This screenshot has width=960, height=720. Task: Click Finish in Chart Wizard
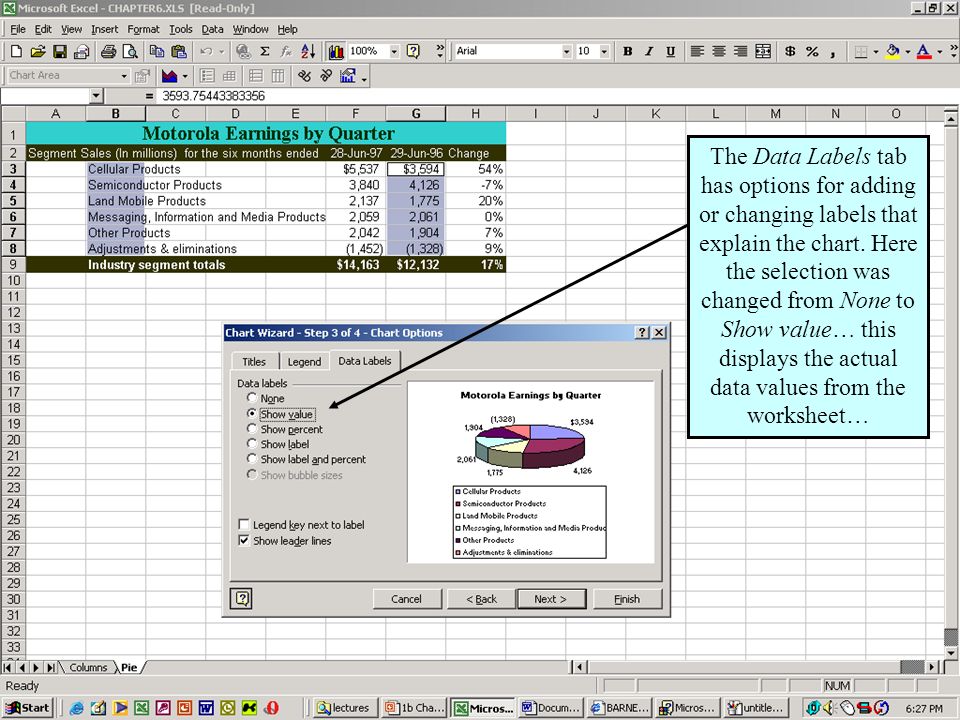627,599
